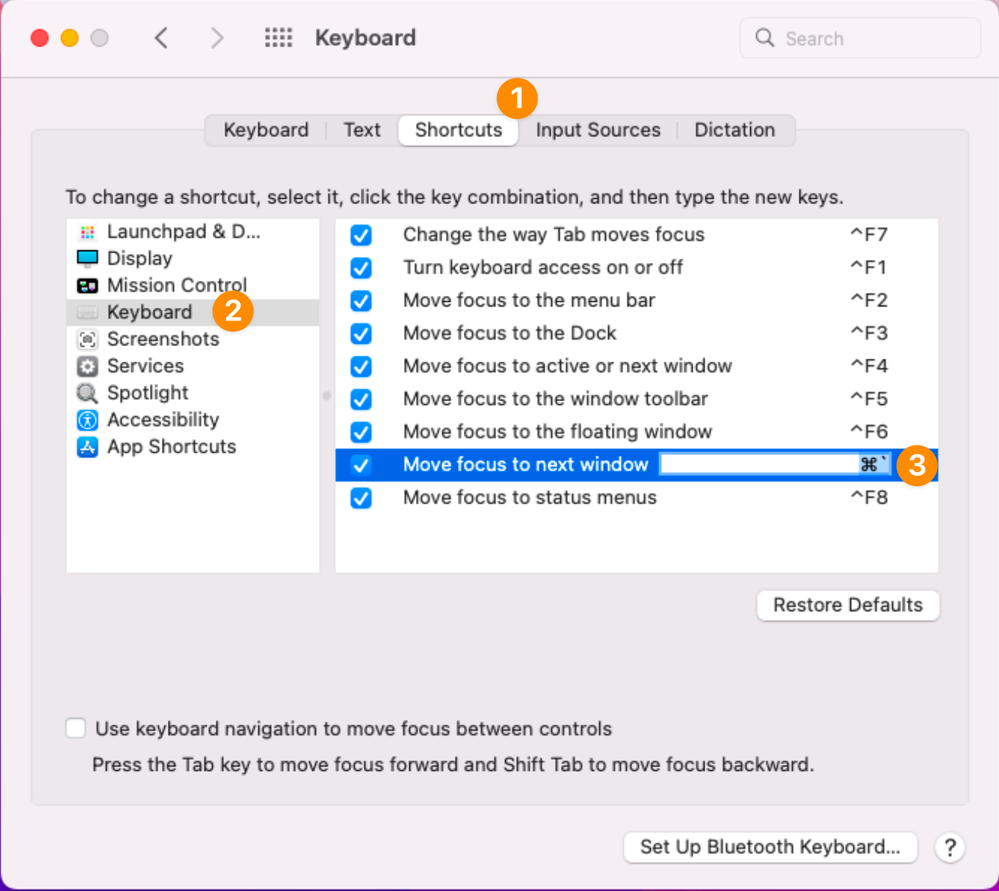Viewport: 999px width, 891px height.
Task: Select the Launchpad & Dock category icon
Action: (x=88, y=232)
